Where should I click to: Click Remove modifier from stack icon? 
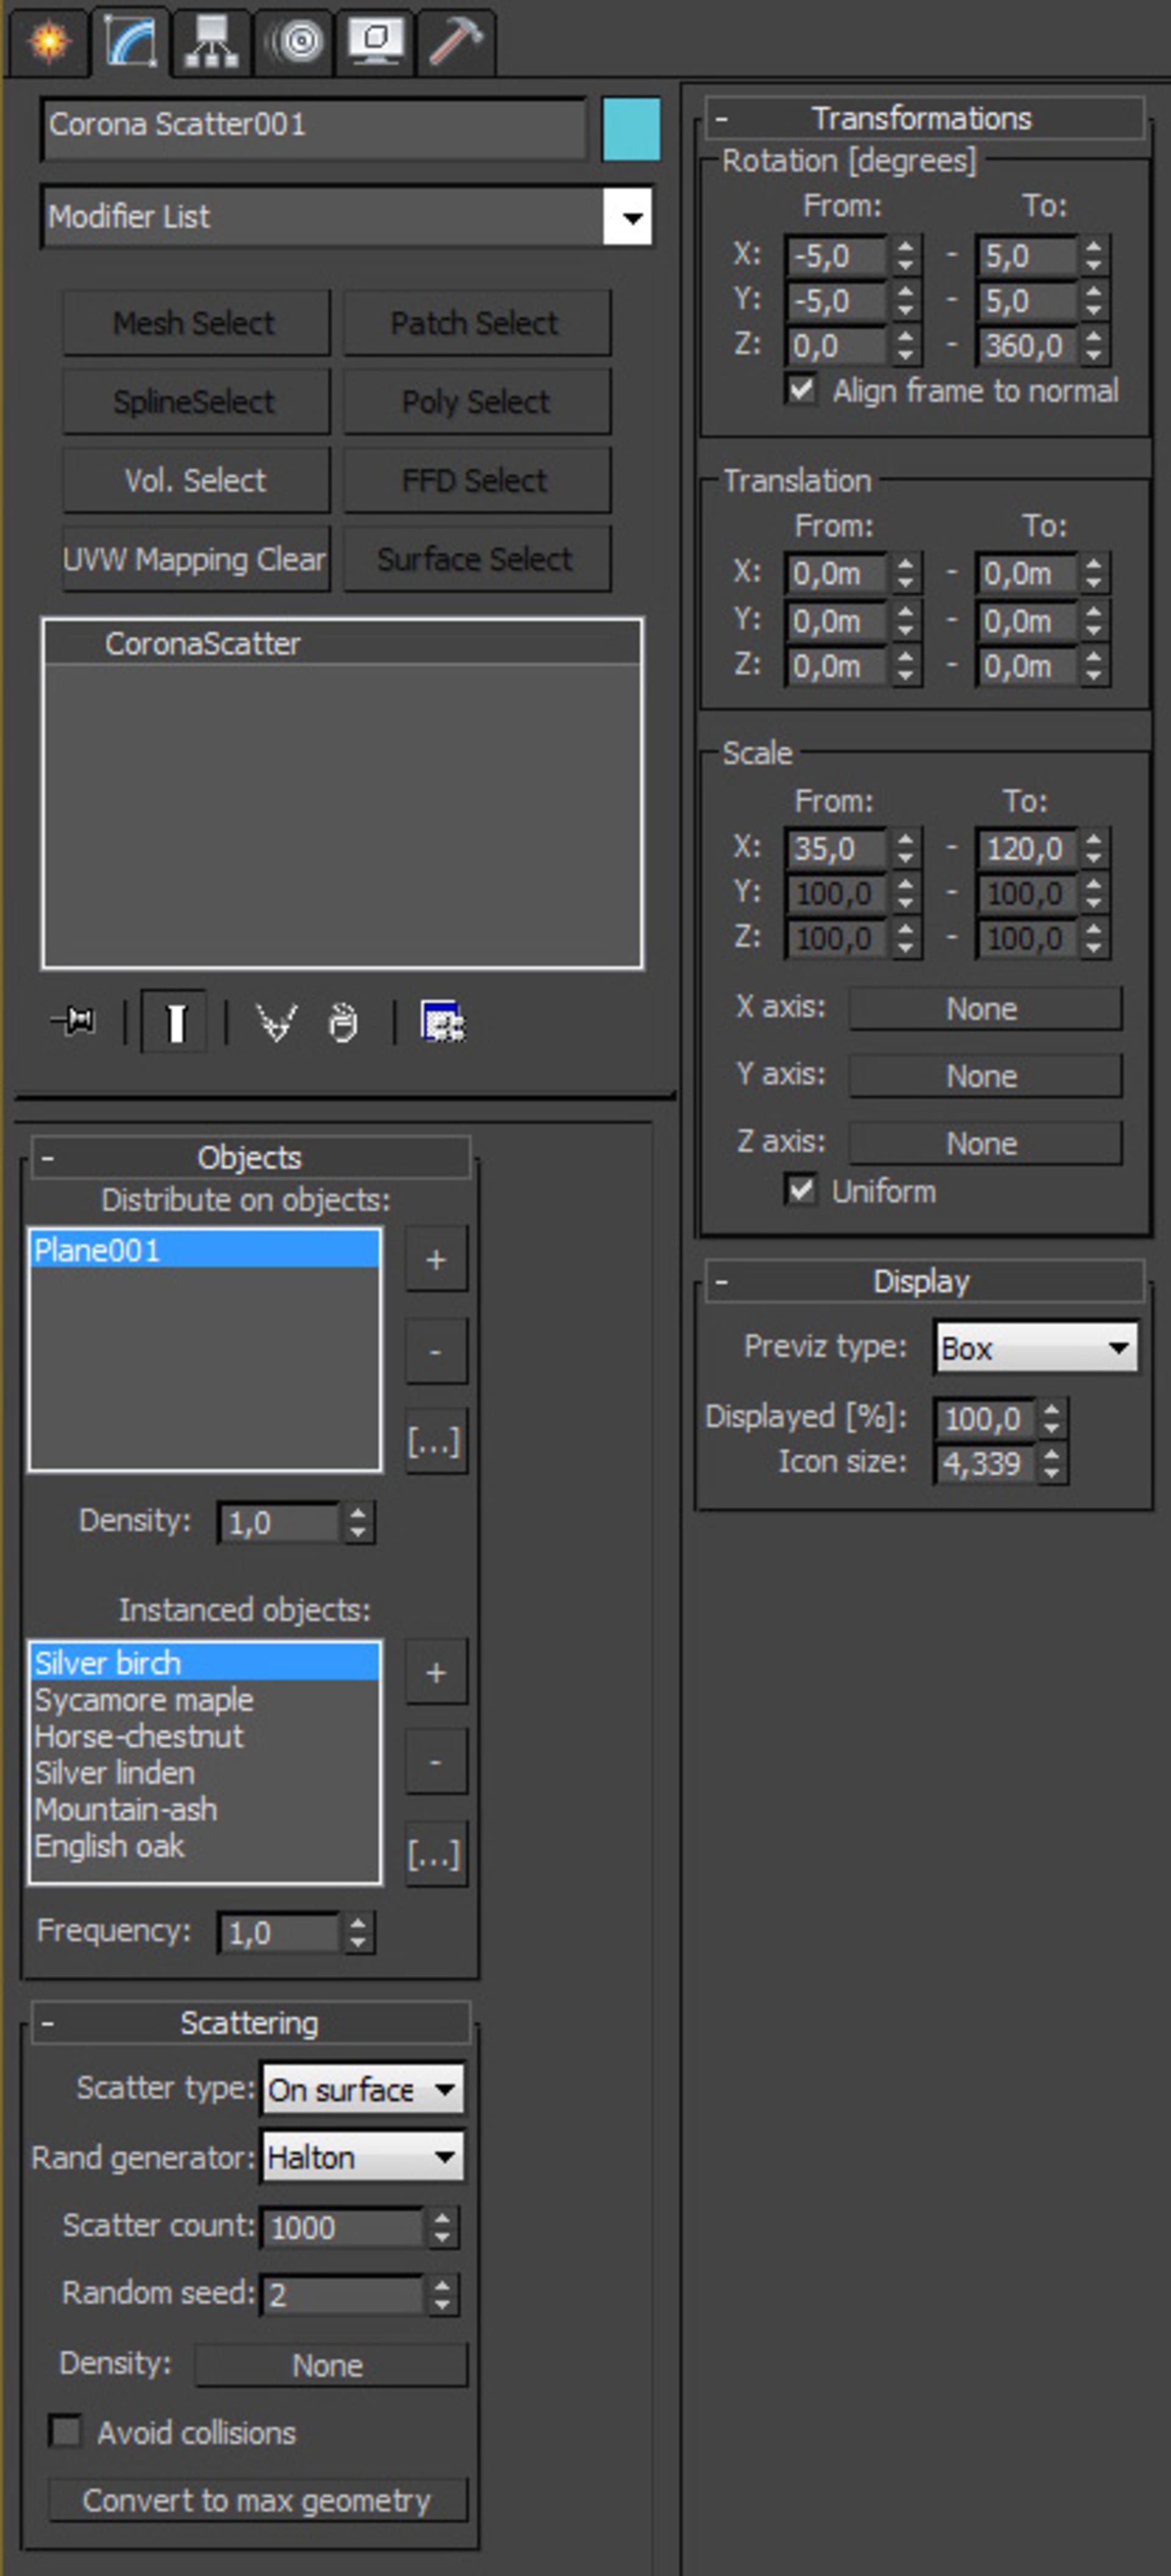click(343, 1022)
